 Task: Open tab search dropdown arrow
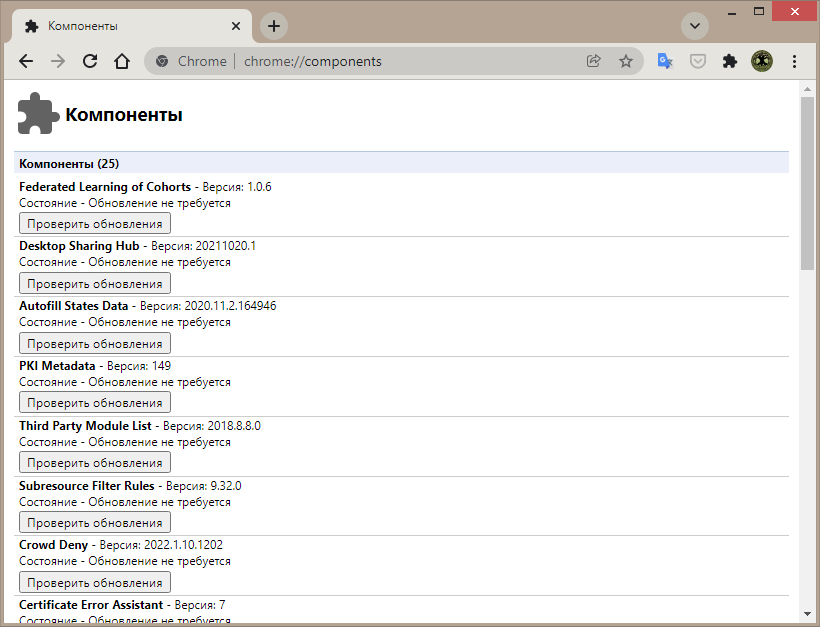(x=695, y=26)
